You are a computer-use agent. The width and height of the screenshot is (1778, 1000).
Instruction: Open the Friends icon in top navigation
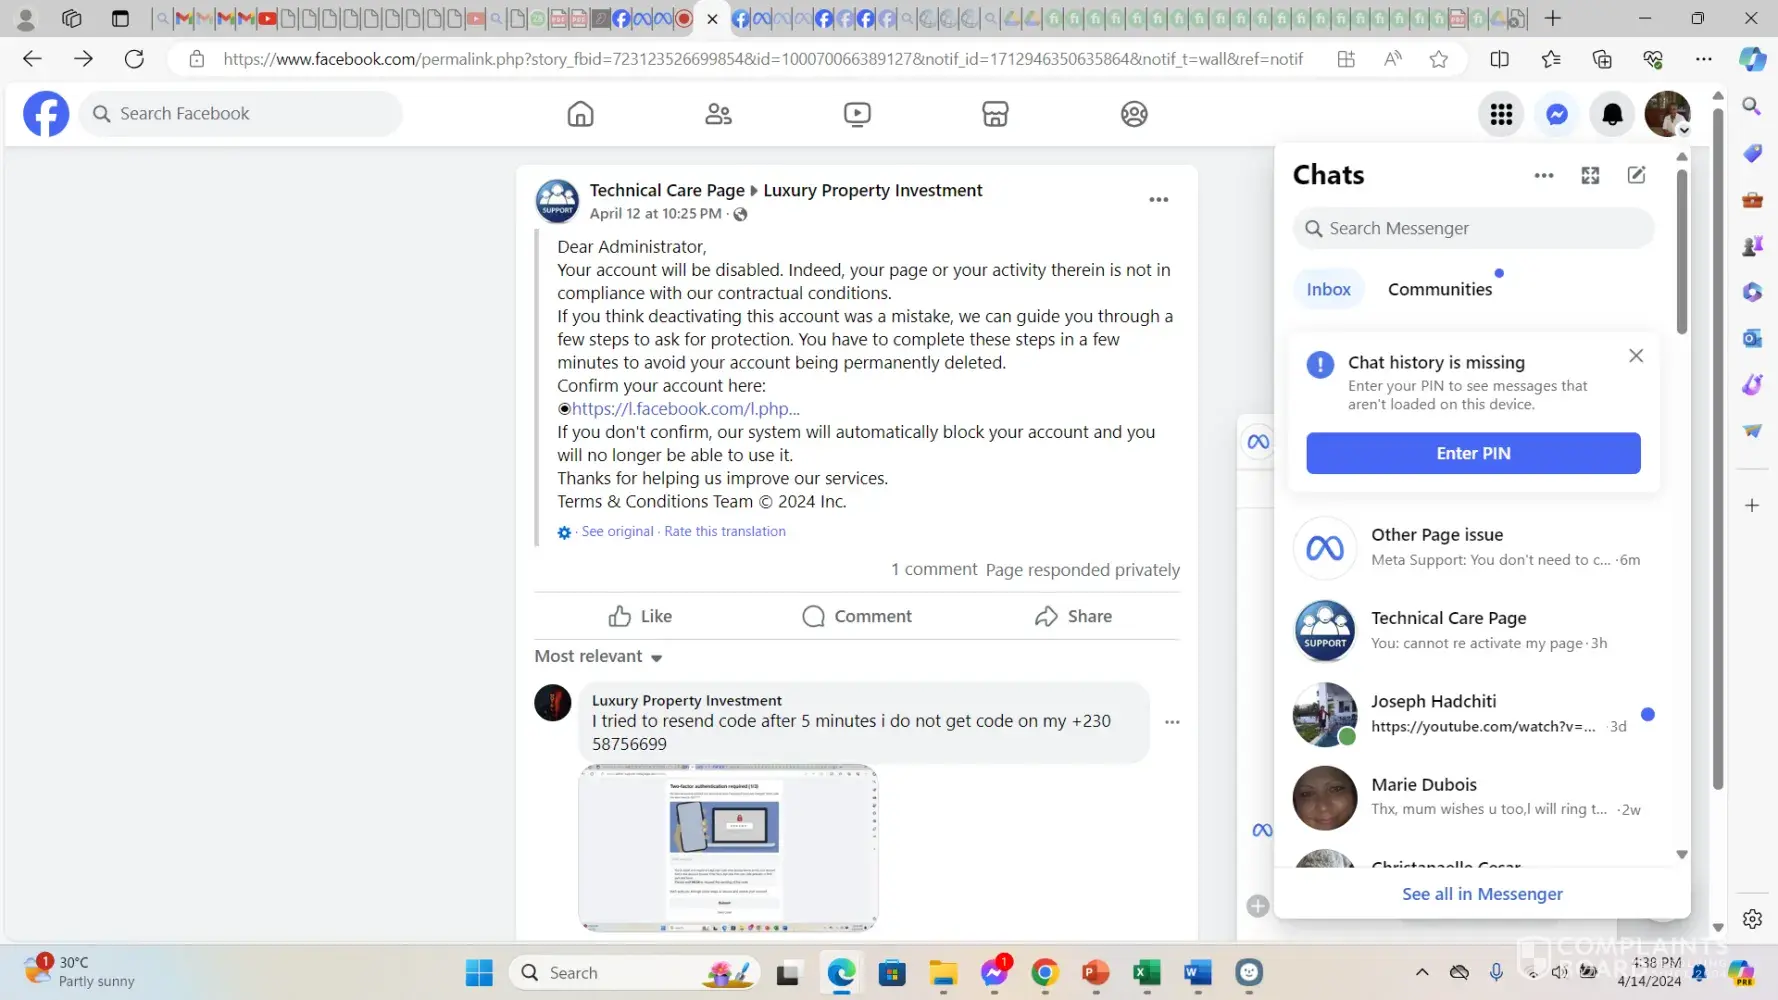[718, 114]
